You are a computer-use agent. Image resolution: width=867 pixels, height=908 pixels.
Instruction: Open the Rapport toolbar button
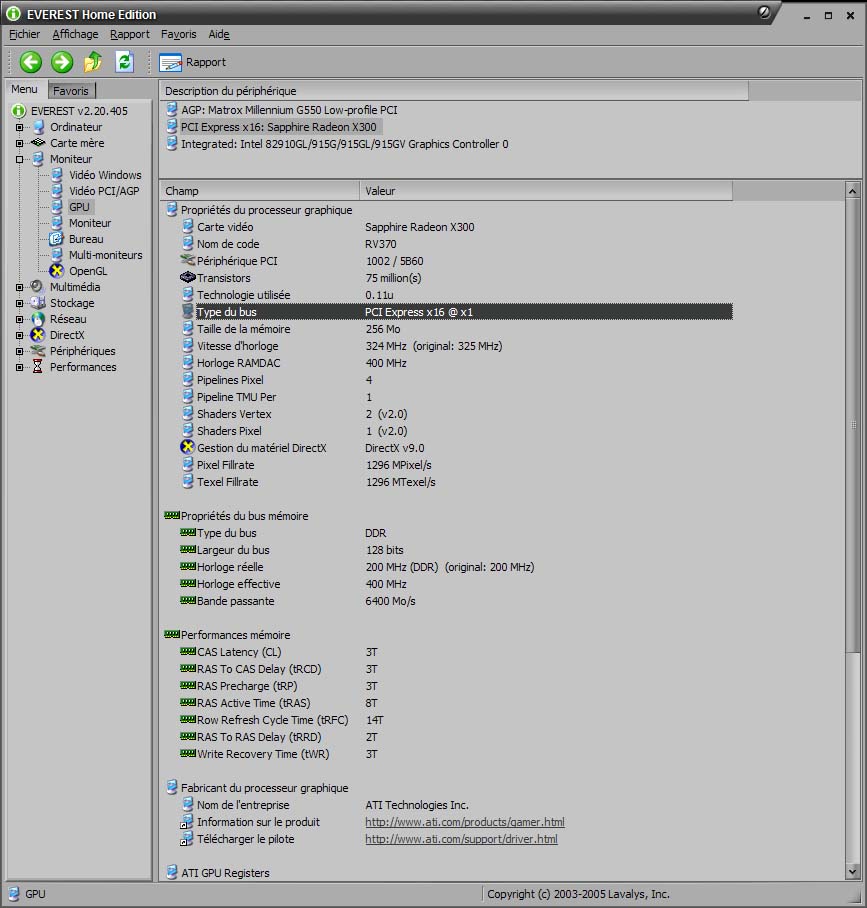[193, 62]
